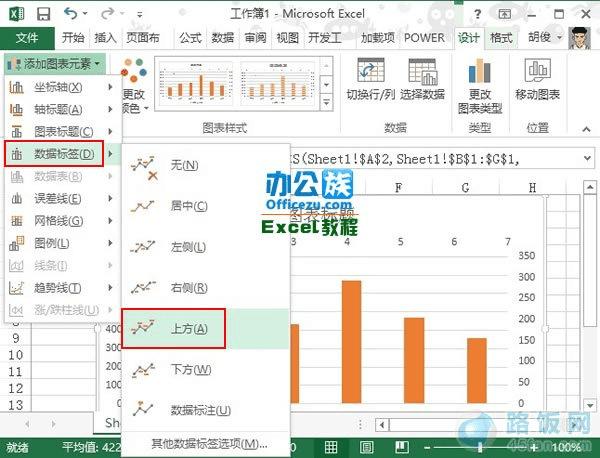Click horizontal scrollbar left arrow

382,424
